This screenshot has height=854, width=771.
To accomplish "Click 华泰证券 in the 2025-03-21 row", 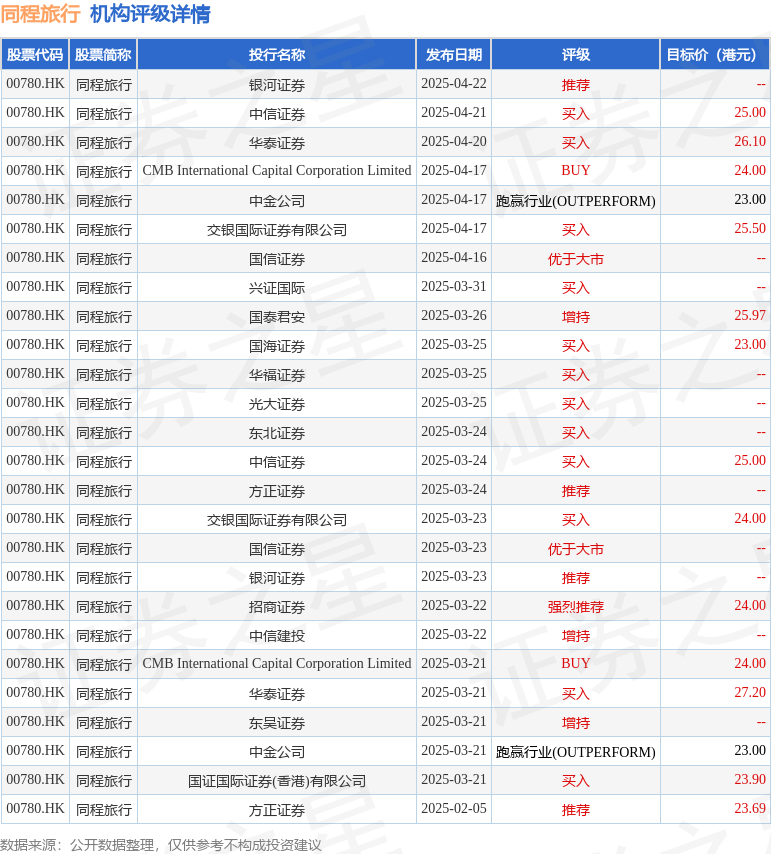I will pyautogui.click(x=277, y=694).
